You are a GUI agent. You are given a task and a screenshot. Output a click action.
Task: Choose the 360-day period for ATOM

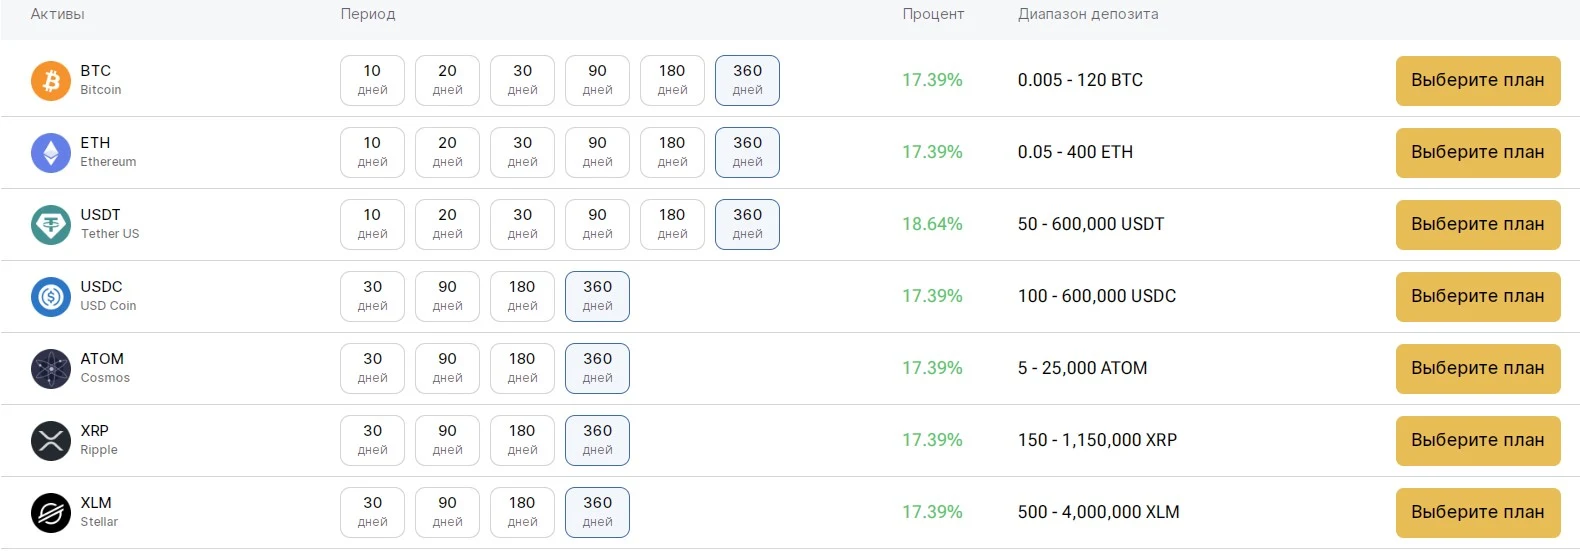coord(597,368)
